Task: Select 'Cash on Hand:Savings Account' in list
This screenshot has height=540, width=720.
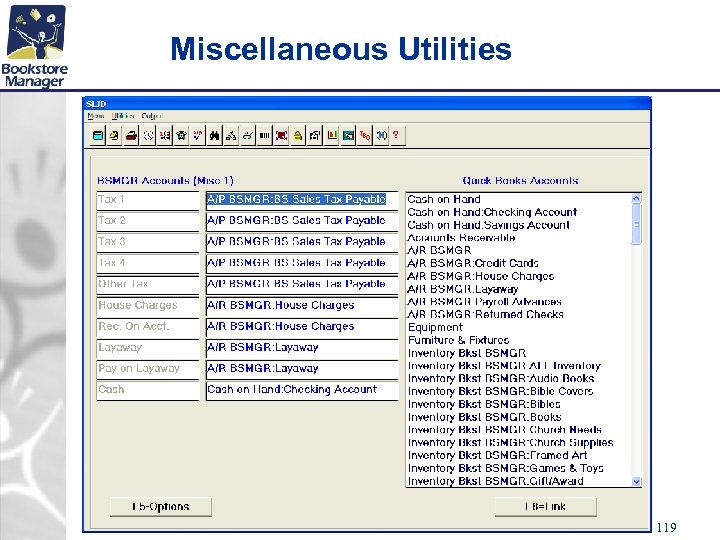Action: pos(488,225)
